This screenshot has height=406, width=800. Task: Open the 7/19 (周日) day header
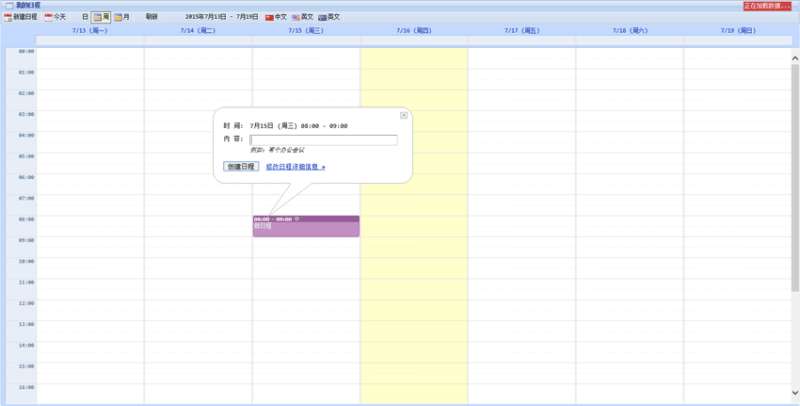click(x=737, y=31)
